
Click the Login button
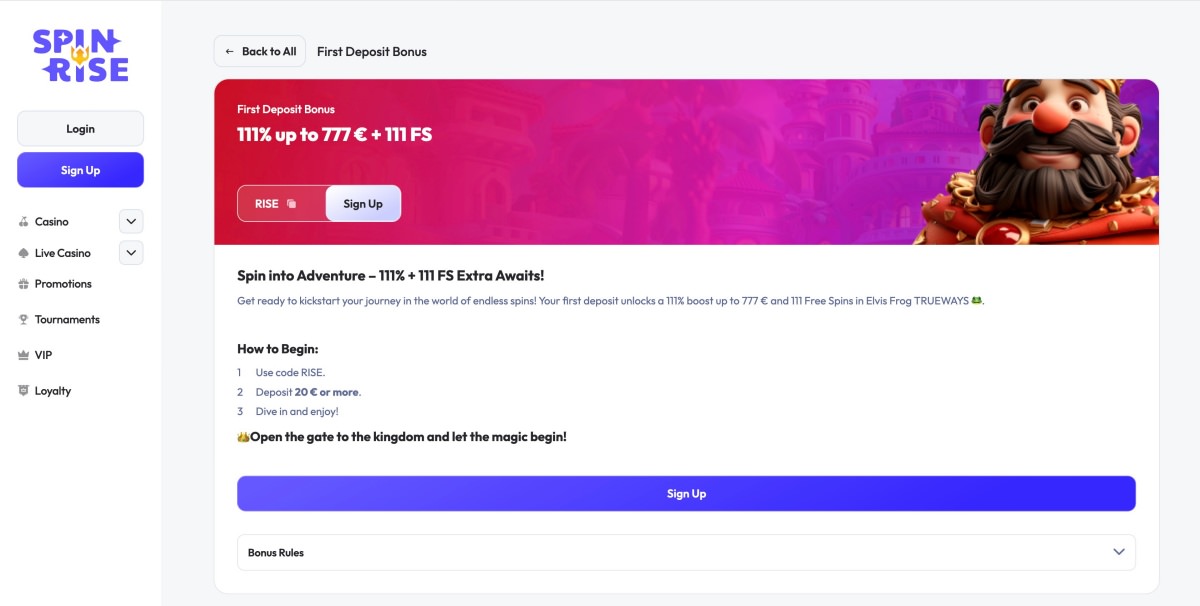click(x=80, y=129)
